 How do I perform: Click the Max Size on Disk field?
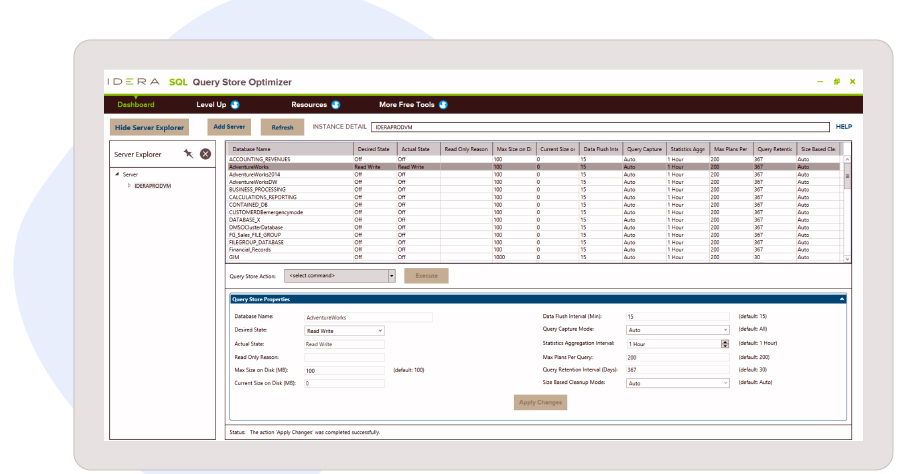[x=344, y=370]
